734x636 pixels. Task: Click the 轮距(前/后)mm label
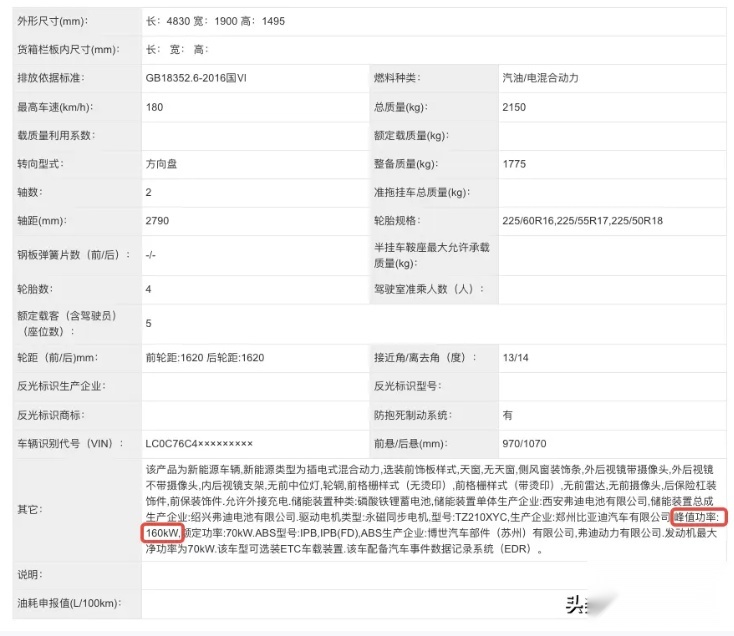pos(58,358)
